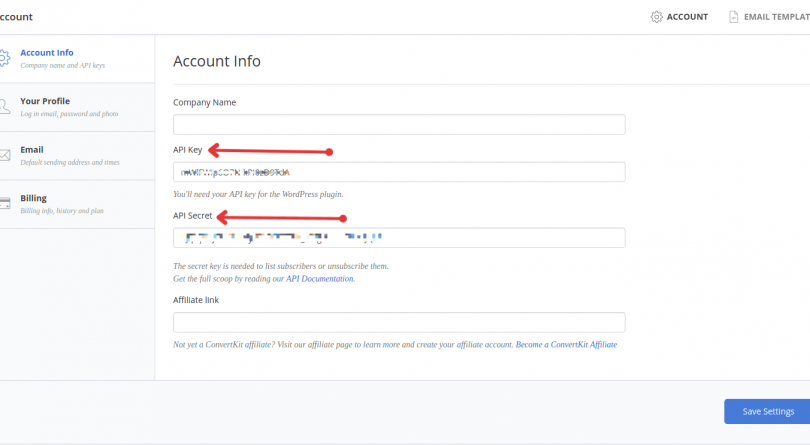Screen dimensions: 810x445
Task: Open the API Documentation link
Action: 320,279
